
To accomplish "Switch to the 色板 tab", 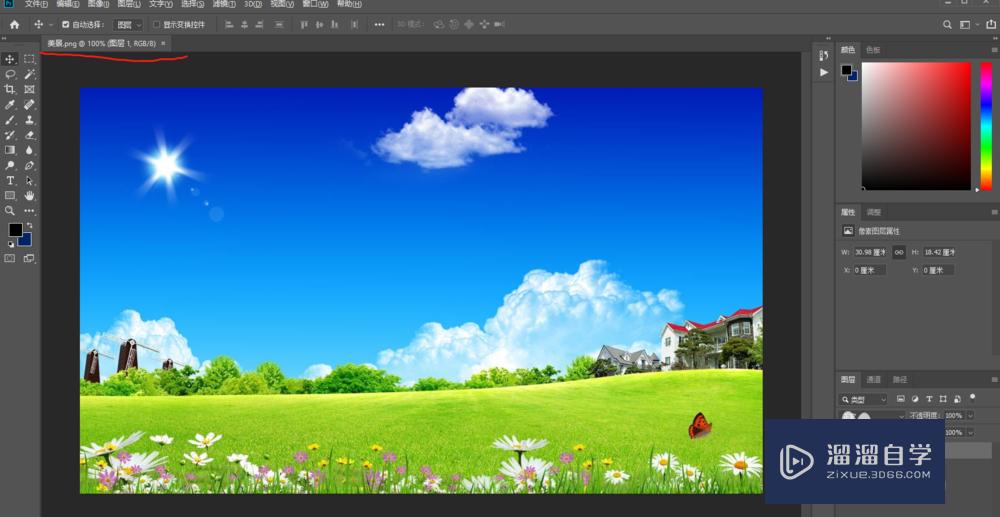I will pyautogui.click(x=873, y=50).
